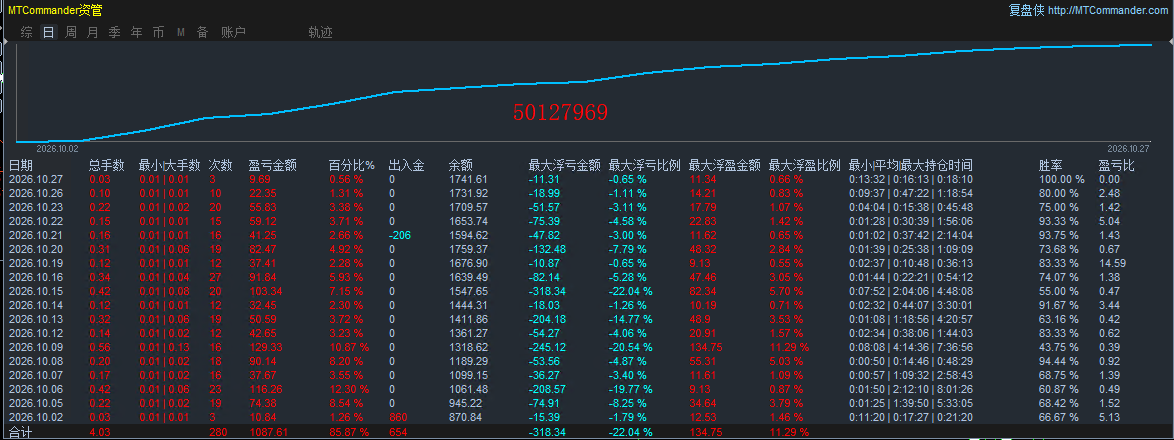Click the 100.00 % win rate value
The width and height of the screenshot is (1174, 440).
point(1062,180)
